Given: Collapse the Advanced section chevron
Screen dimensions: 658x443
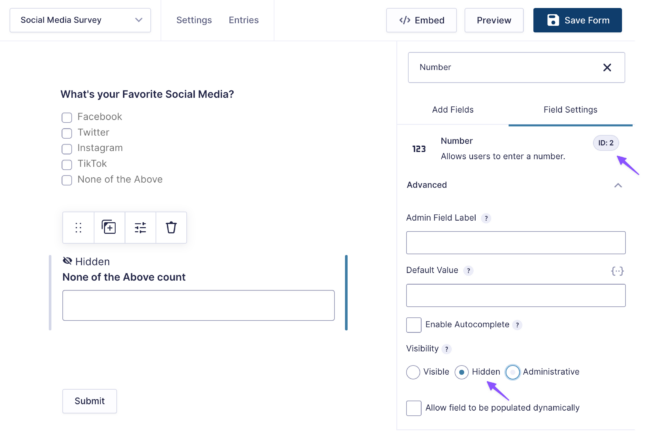Looking at the screenshot, I should (x=618, y=185).
